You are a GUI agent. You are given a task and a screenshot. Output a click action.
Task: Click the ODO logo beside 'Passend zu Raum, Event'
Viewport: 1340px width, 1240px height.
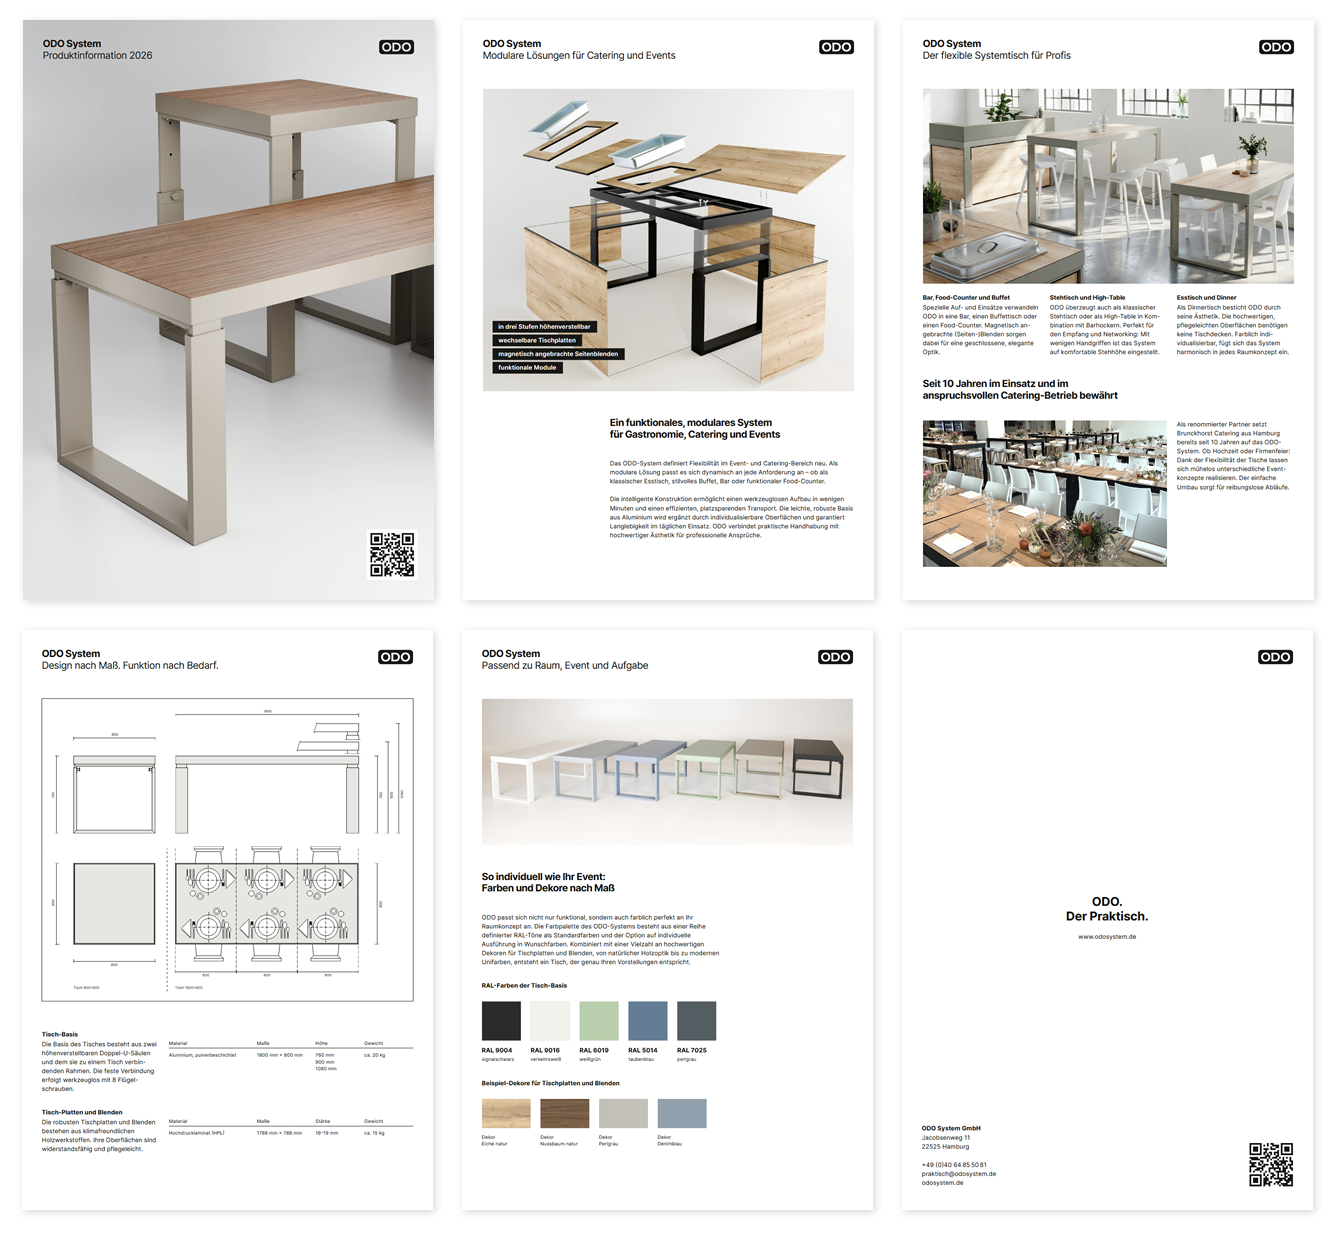pos(835,657)
